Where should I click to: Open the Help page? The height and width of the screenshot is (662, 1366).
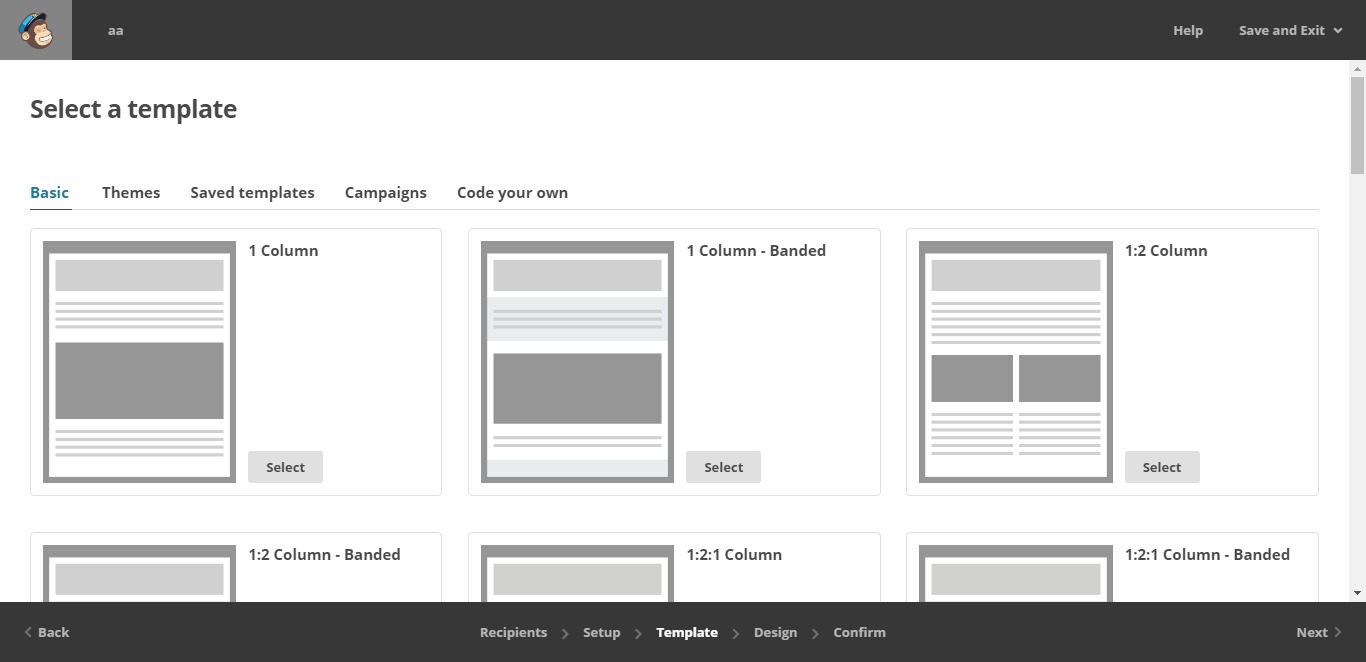[1188, 30]
